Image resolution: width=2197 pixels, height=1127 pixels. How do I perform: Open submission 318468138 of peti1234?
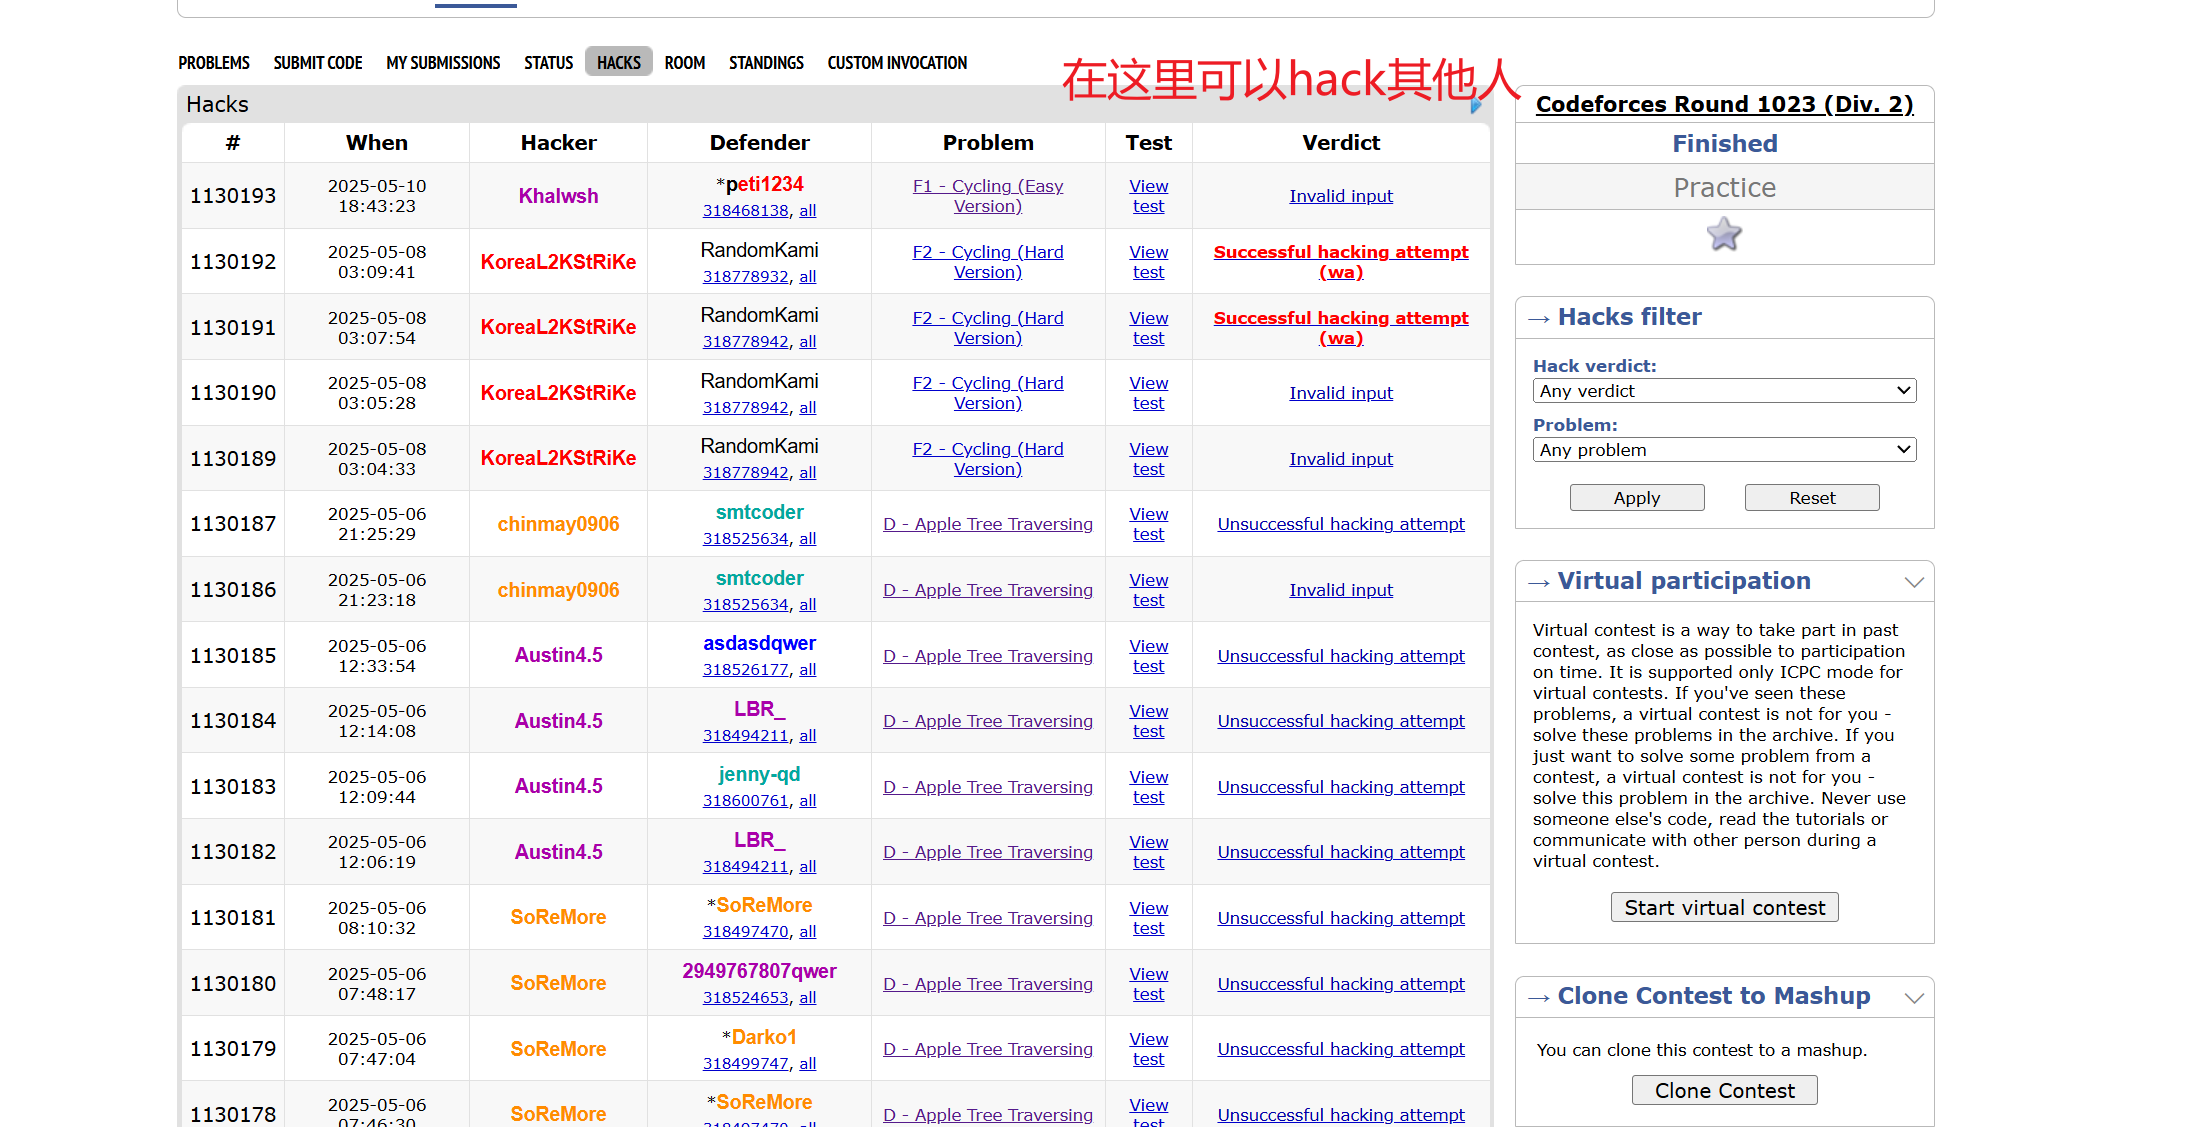tap(746, 210)
